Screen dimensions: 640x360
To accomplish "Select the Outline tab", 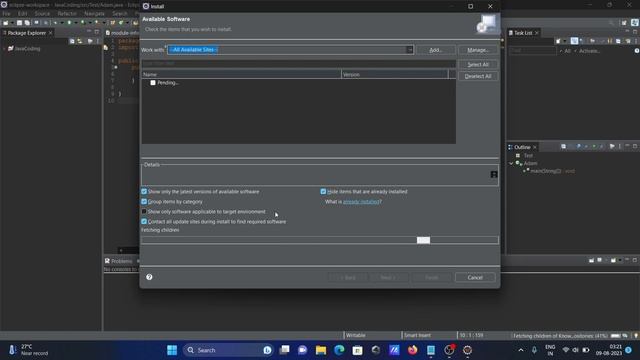I will coord(522,147).
